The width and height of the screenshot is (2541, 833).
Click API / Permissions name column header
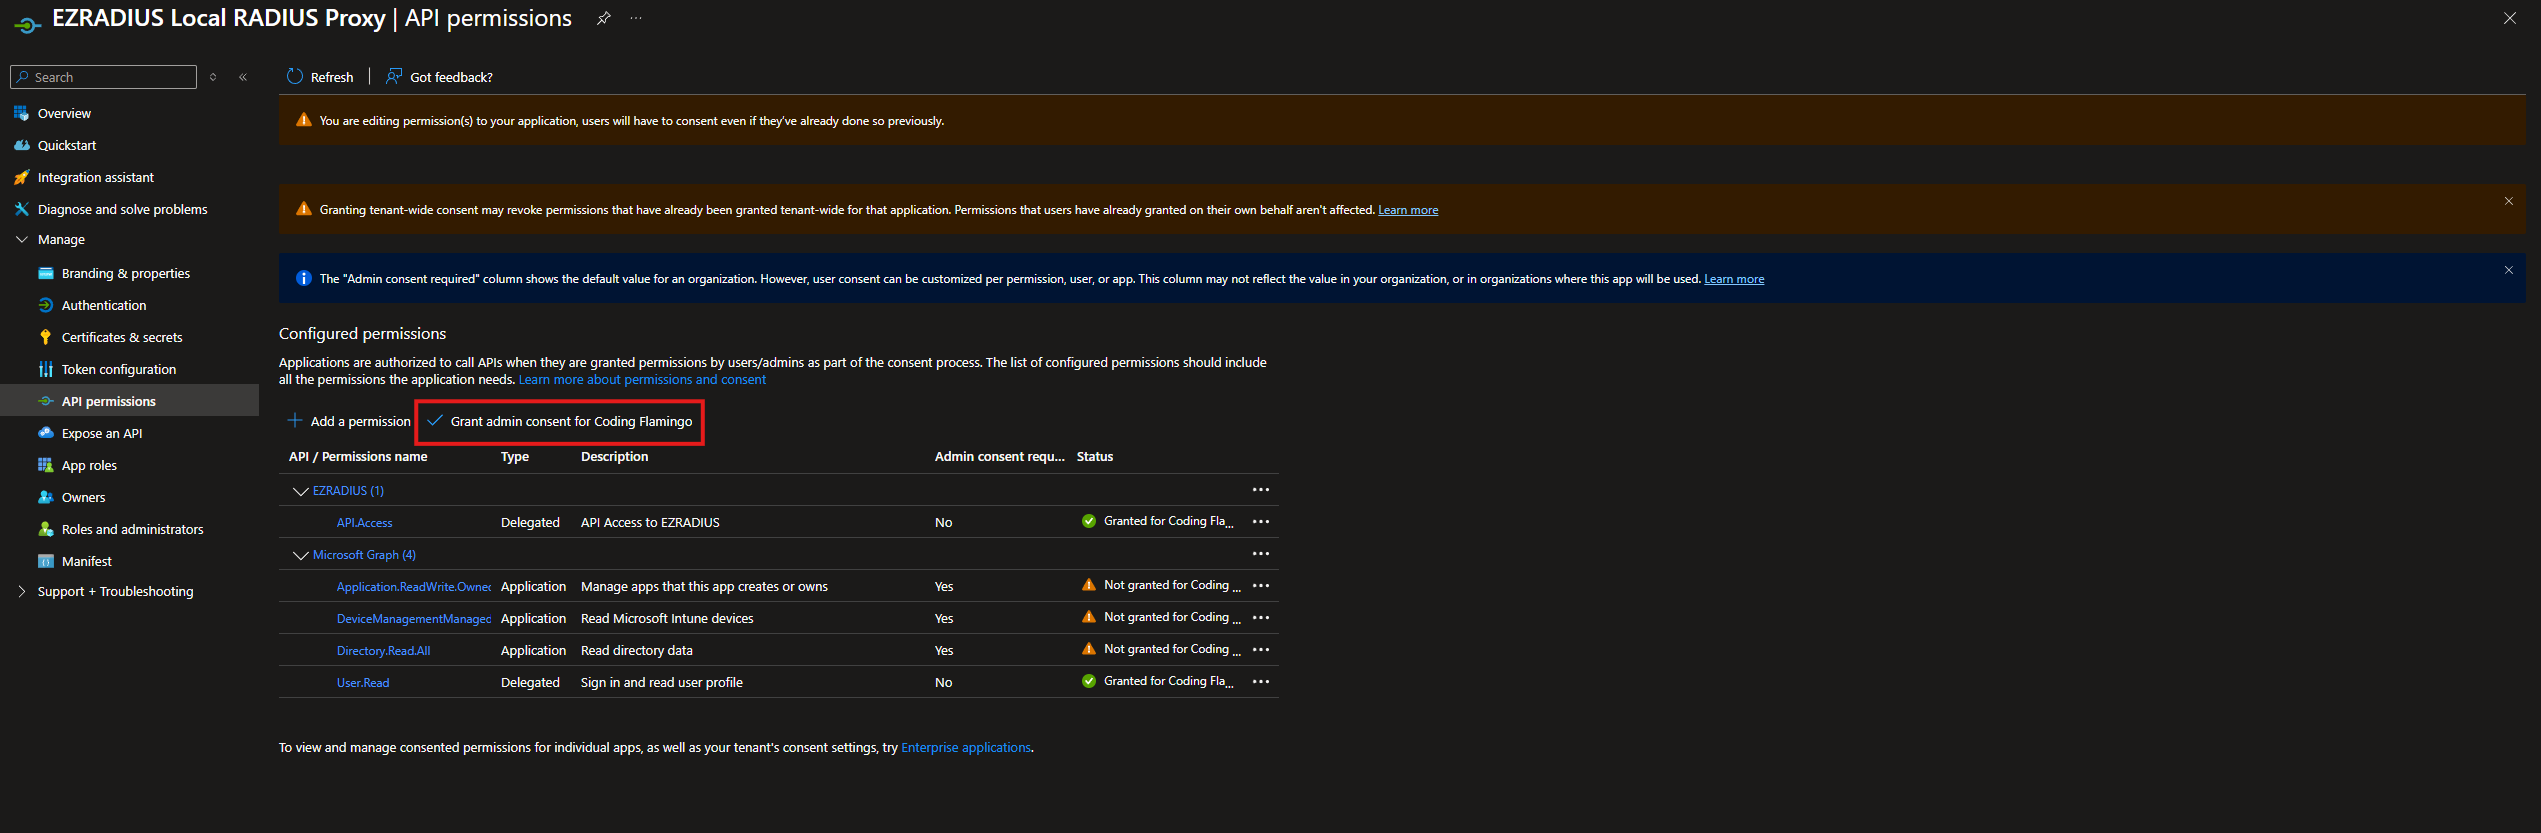pyautogui.click(x=358, y=457)
